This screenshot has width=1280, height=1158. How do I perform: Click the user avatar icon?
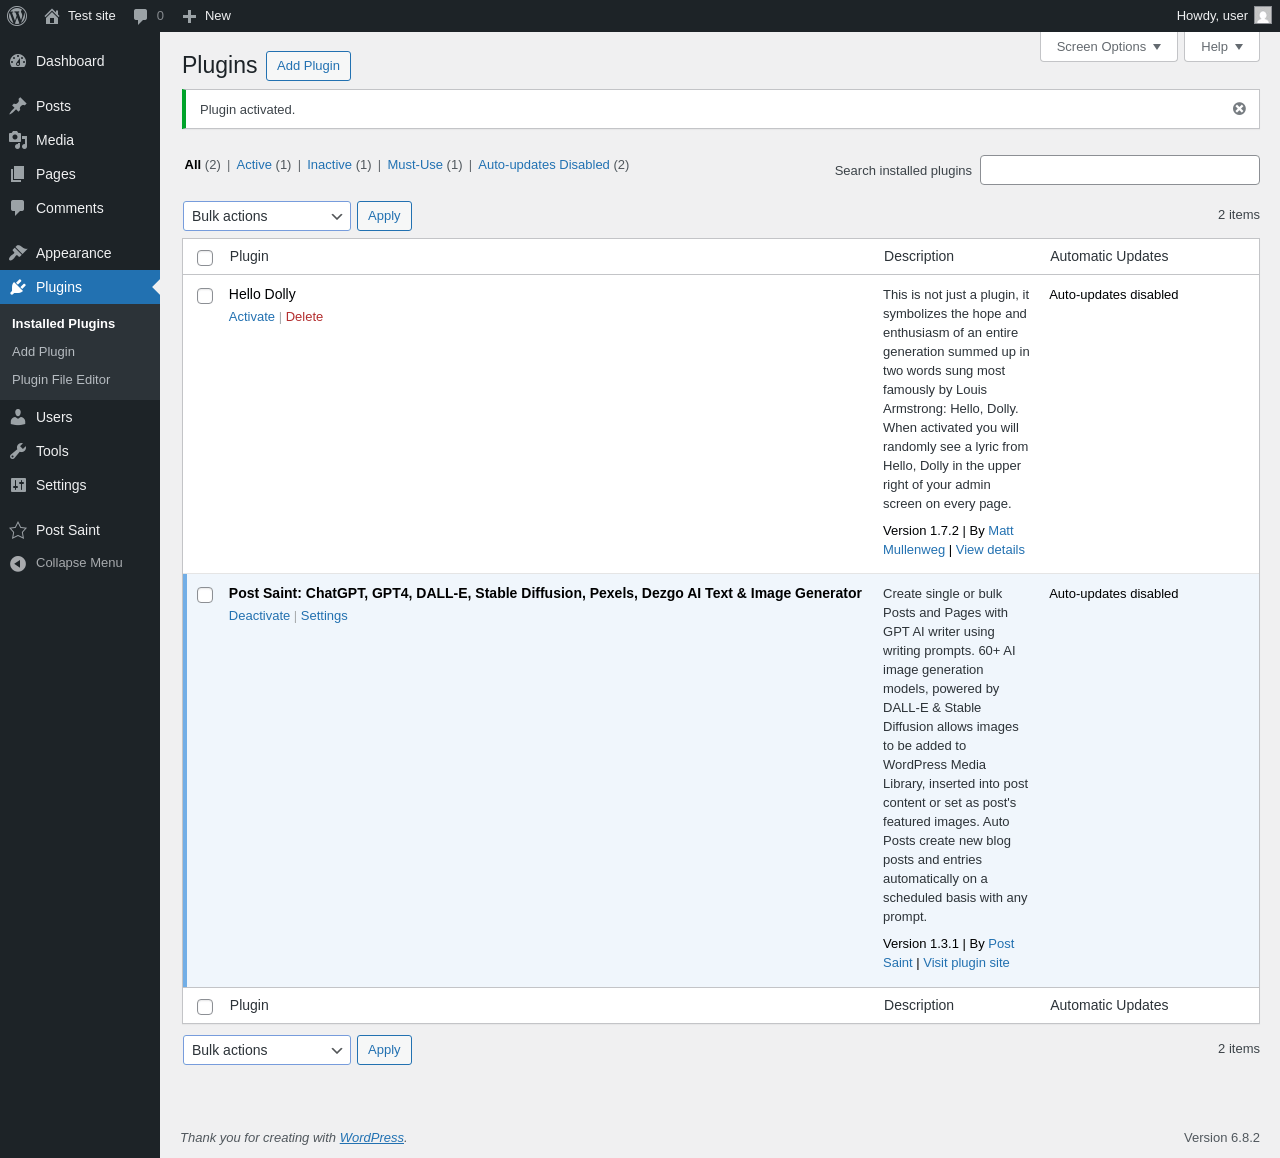[x=1263, y=16]
